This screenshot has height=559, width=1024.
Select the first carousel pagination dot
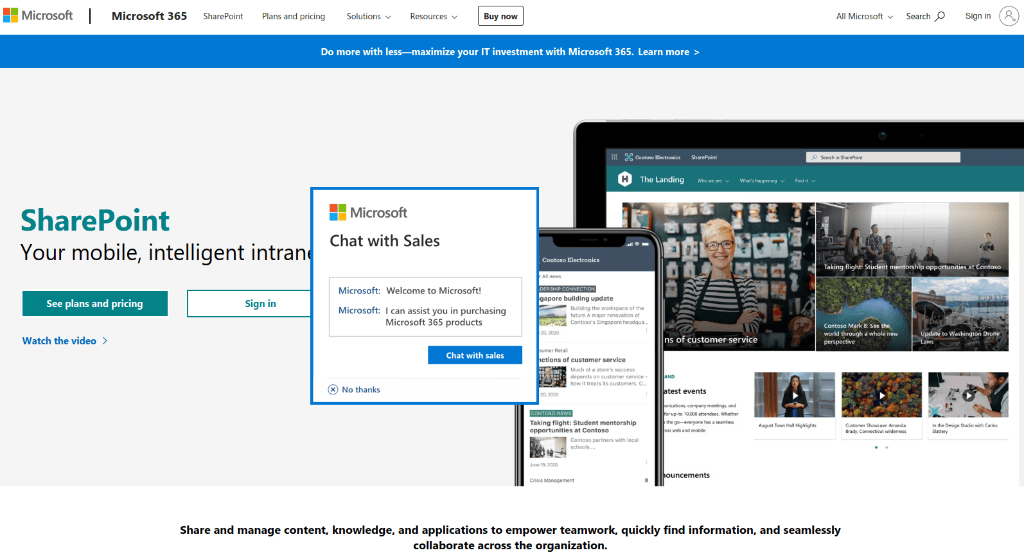(x=876, y=447)
